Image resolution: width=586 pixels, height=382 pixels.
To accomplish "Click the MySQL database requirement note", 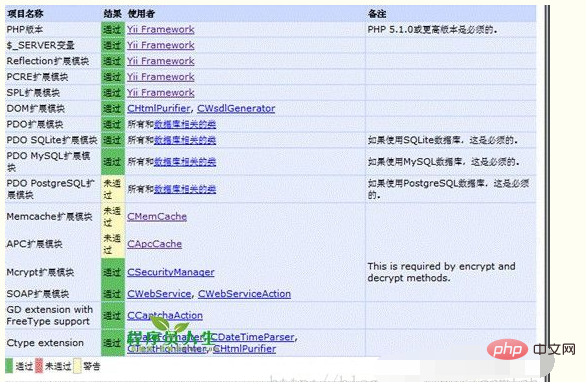I will click(x=444, y=161).
